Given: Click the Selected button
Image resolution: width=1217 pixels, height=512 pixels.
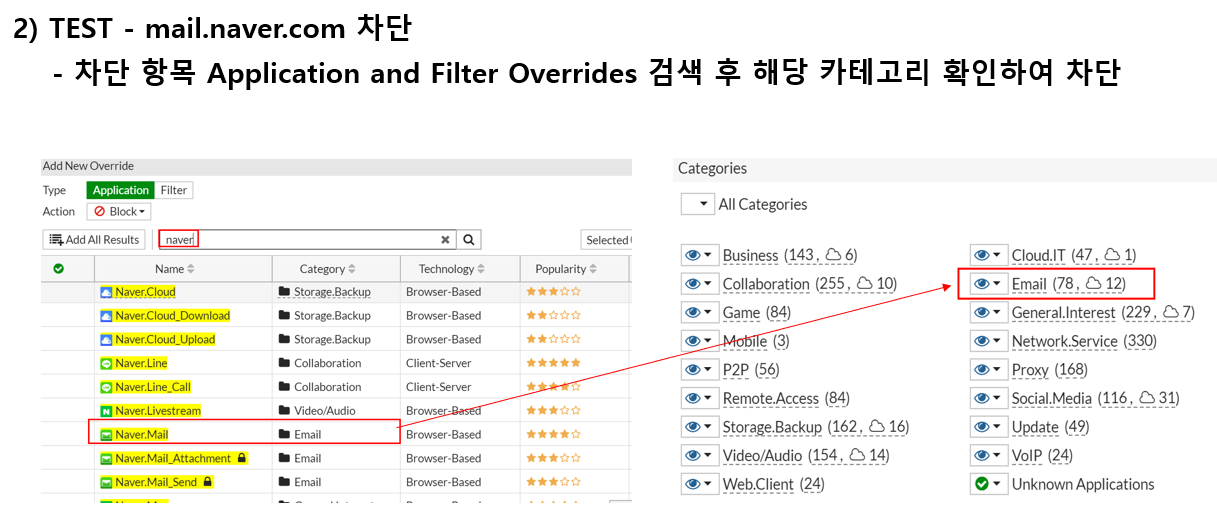Looking at the screenshot, I should [x=606, y=240].
